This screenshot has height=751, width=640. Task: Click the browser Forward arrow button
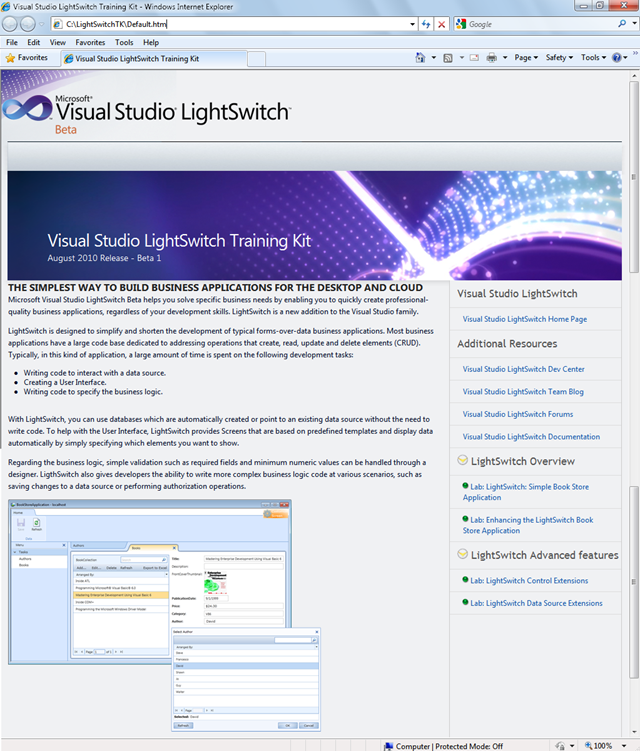click(x=28, y=24)
